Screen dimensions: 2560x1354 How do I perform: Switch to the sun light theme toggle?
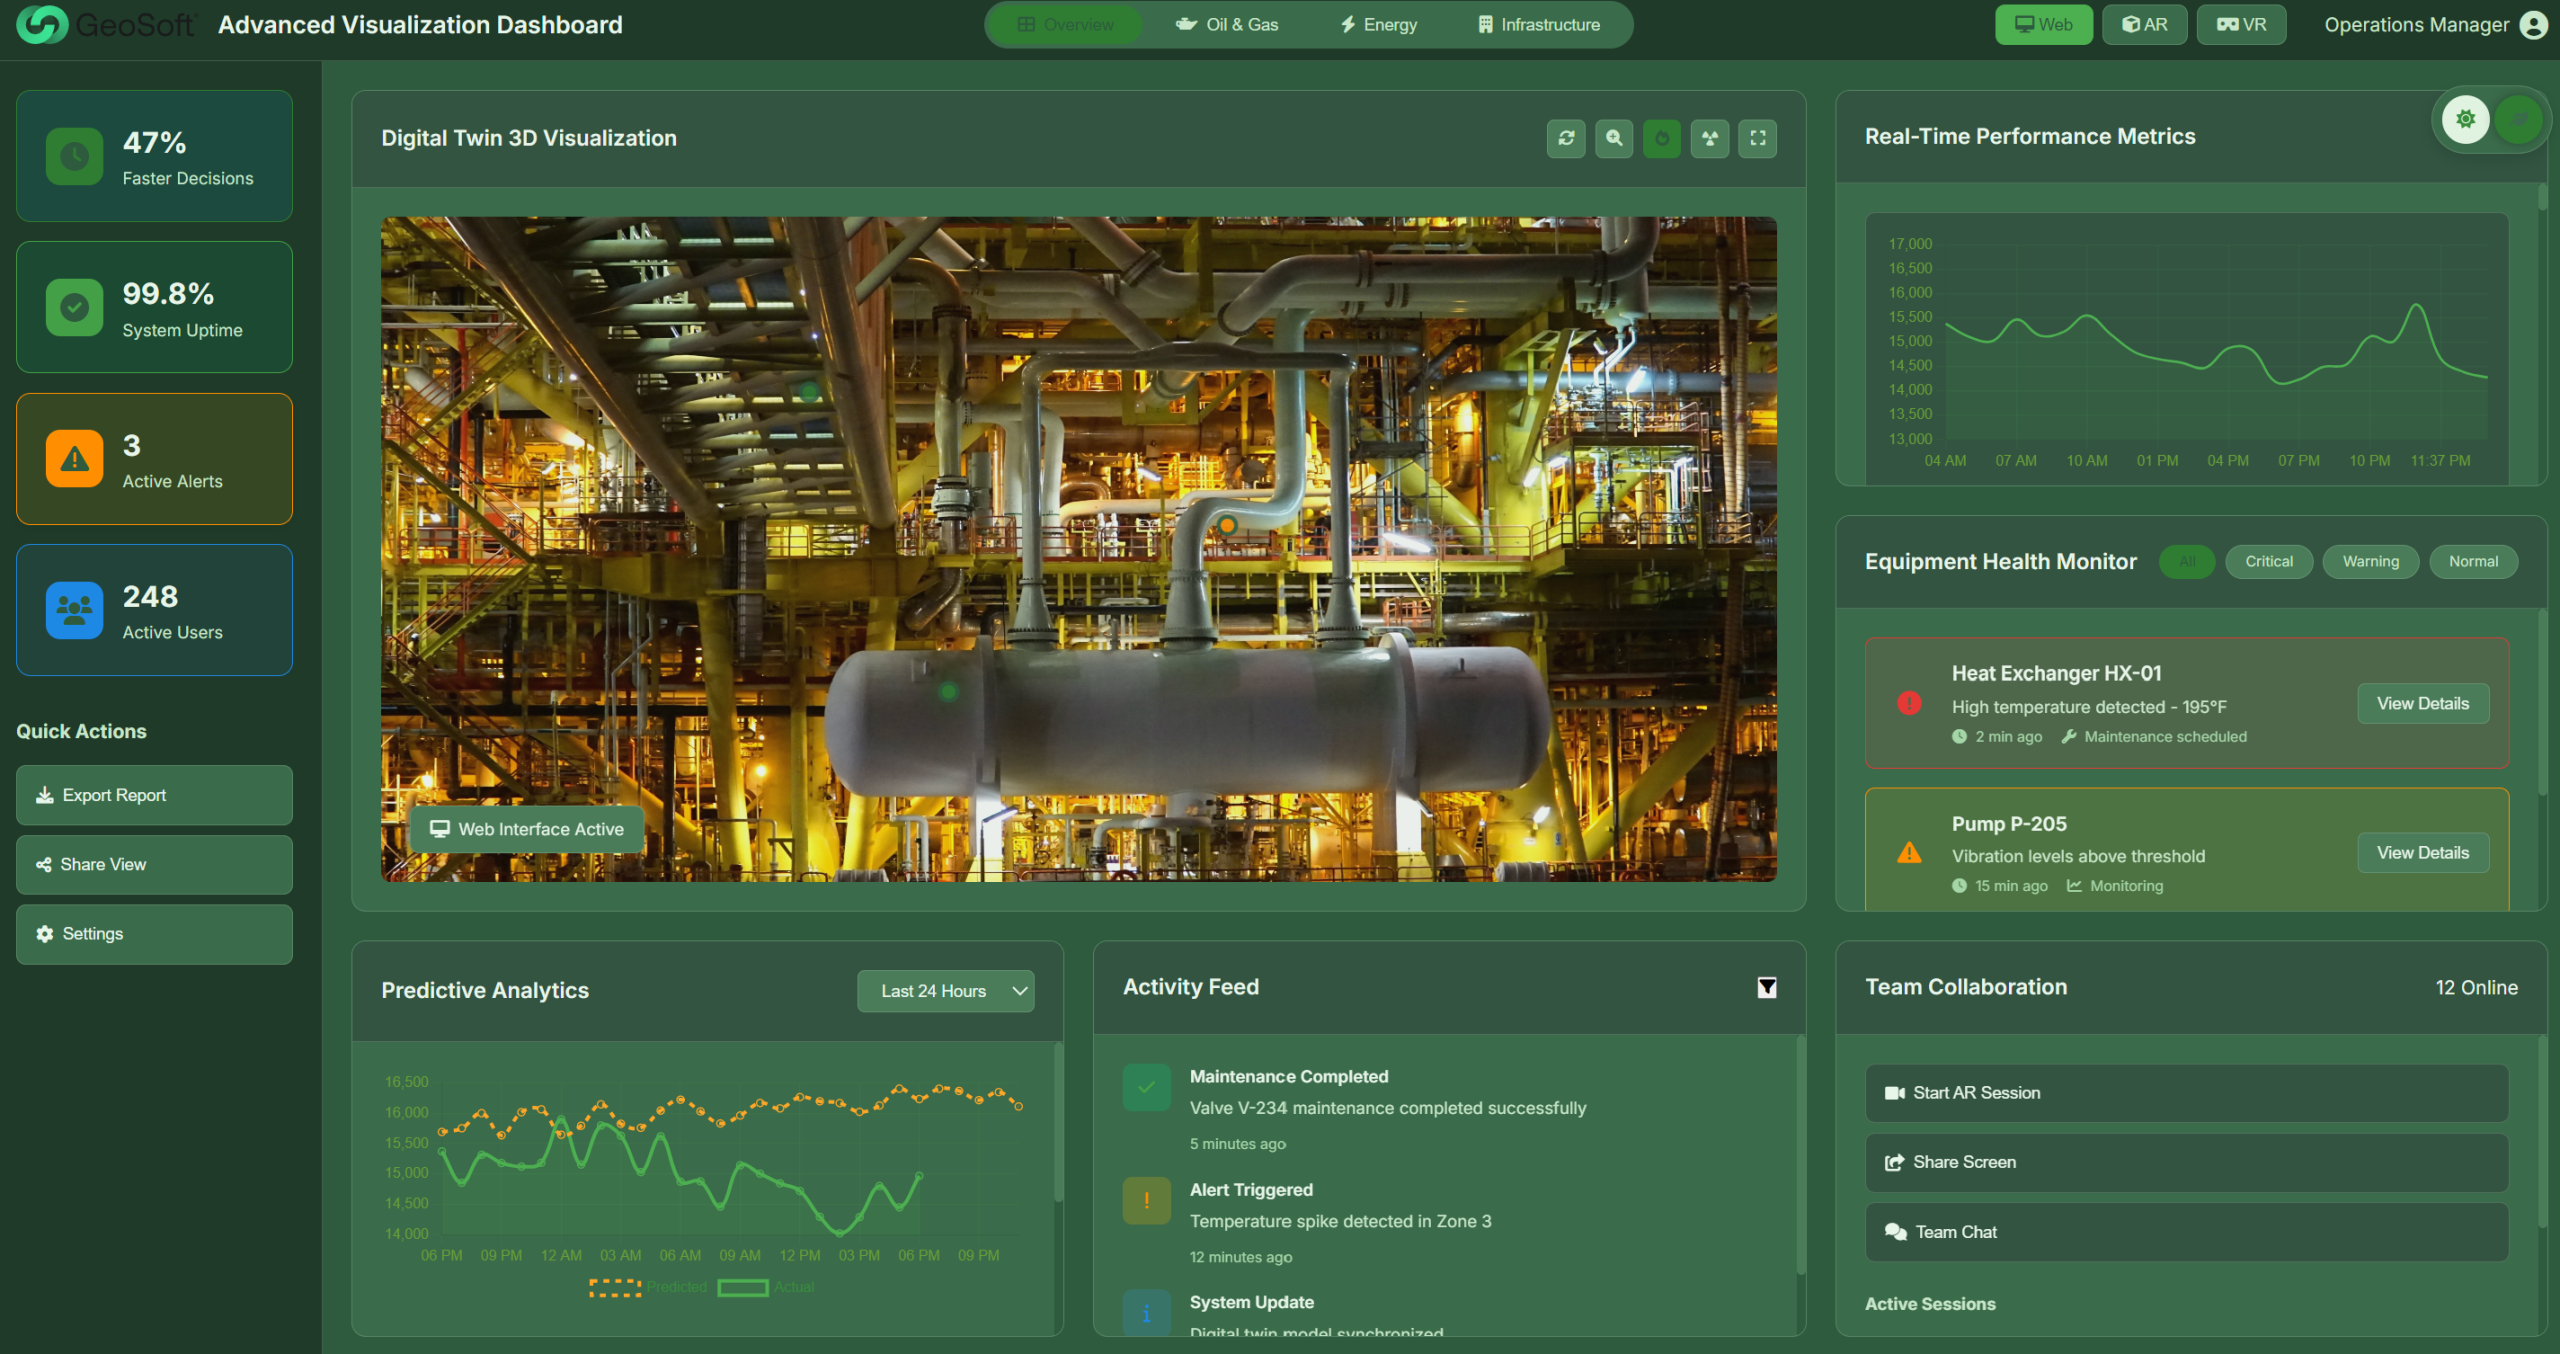[2466, 119]
